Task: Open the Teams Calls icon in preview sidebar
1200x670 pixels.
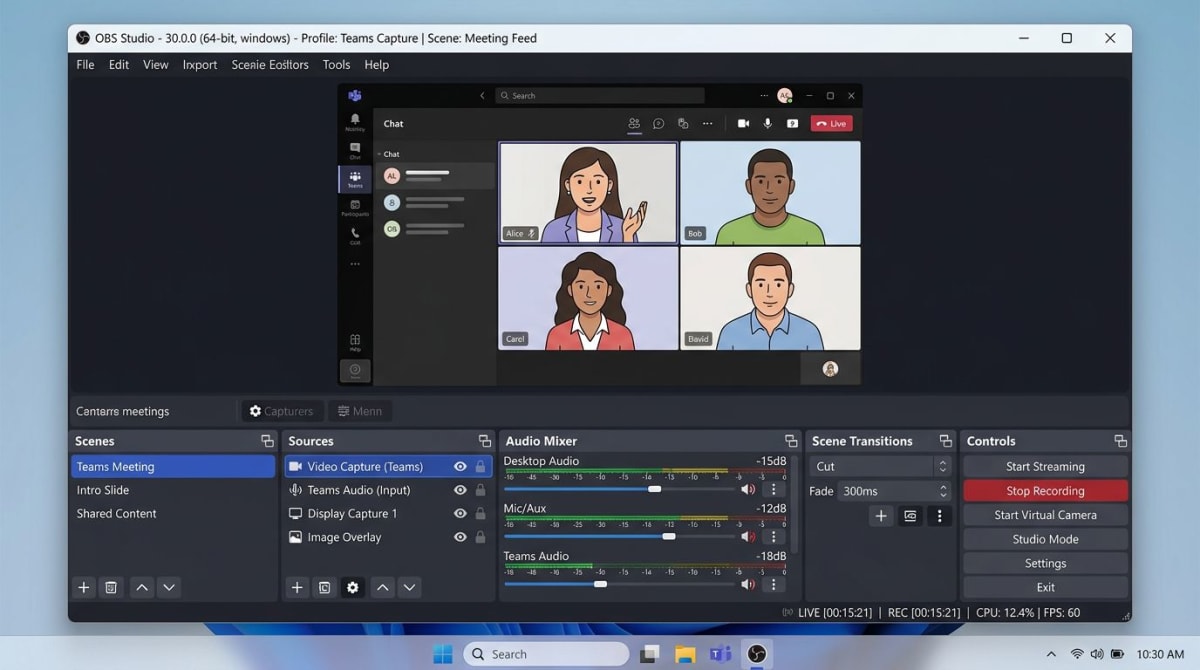Action: 355,234
